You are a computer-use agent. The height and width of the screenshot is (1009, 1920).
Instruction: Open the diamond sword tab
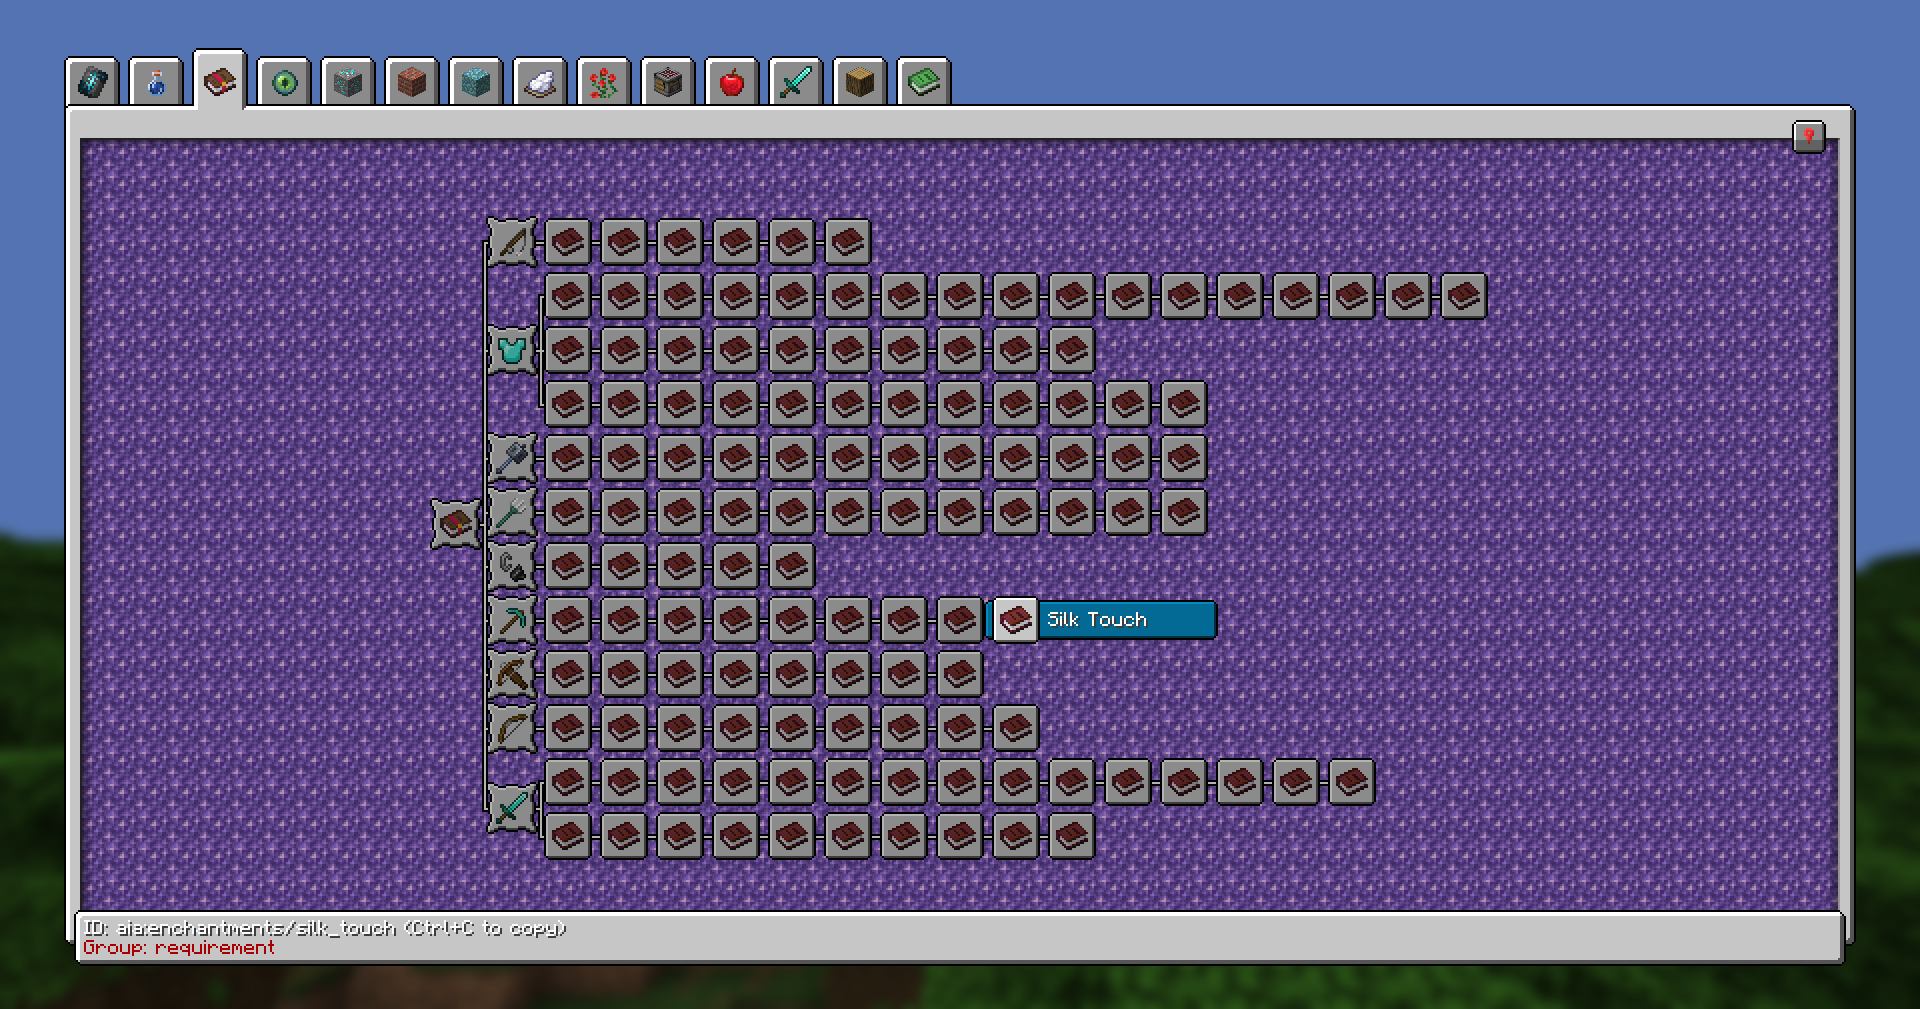(x=796, y=82)
